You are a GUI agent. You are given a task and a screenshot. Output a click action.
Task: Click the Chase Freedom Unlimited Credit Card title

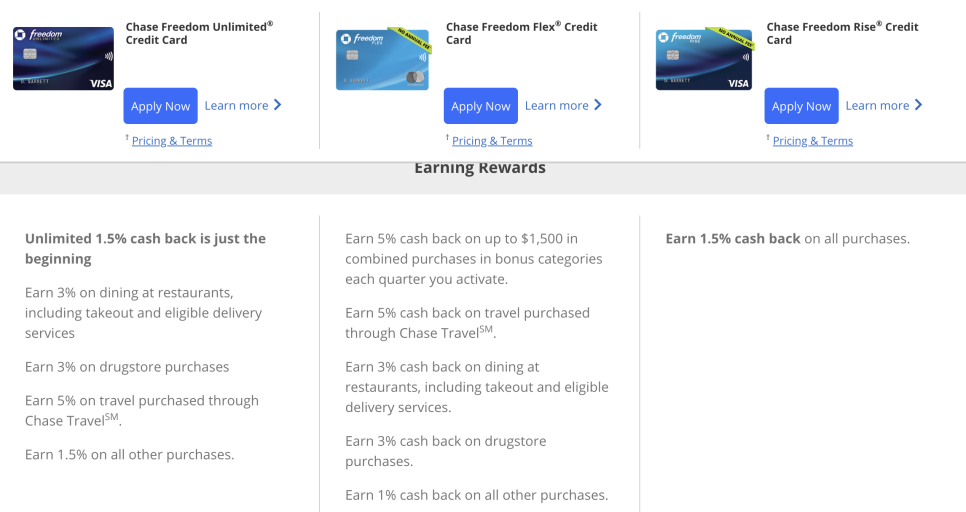click(199, 33)
